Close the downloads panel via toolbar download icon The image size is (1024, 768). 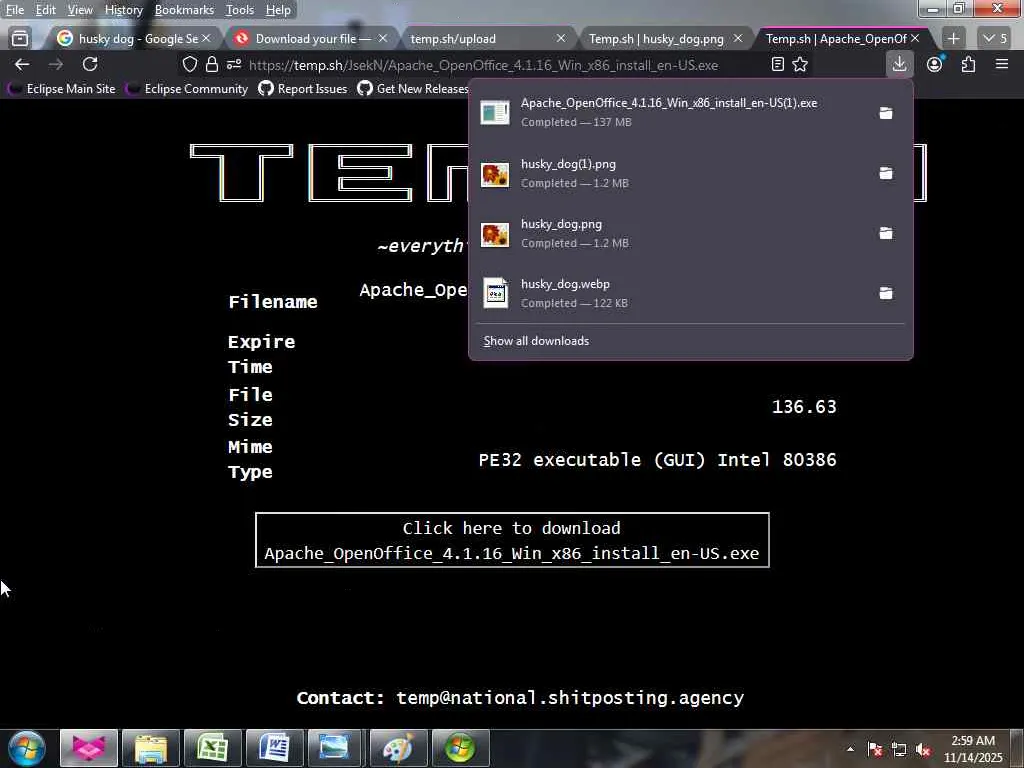click(899, 64)
